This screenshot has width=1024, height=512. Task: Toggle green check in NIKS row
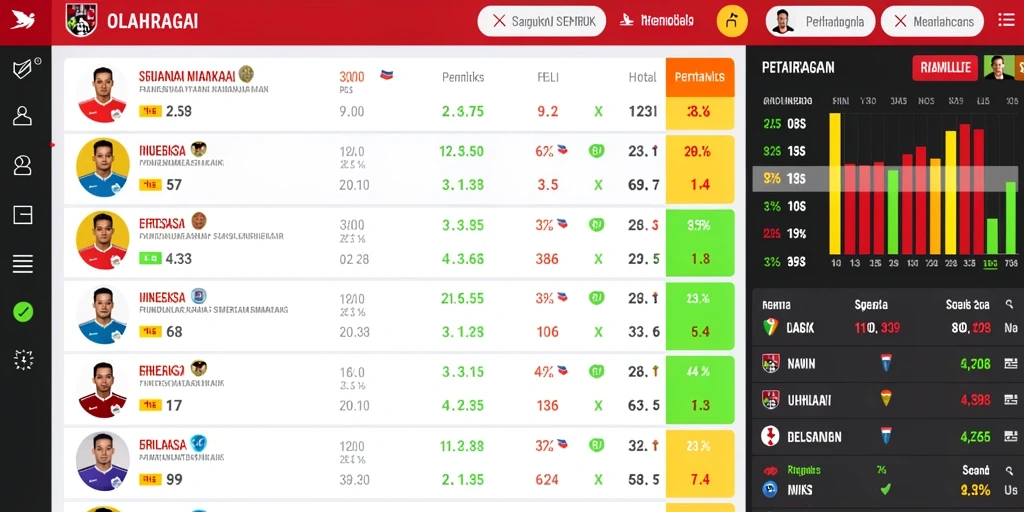(x=886, y=488)
